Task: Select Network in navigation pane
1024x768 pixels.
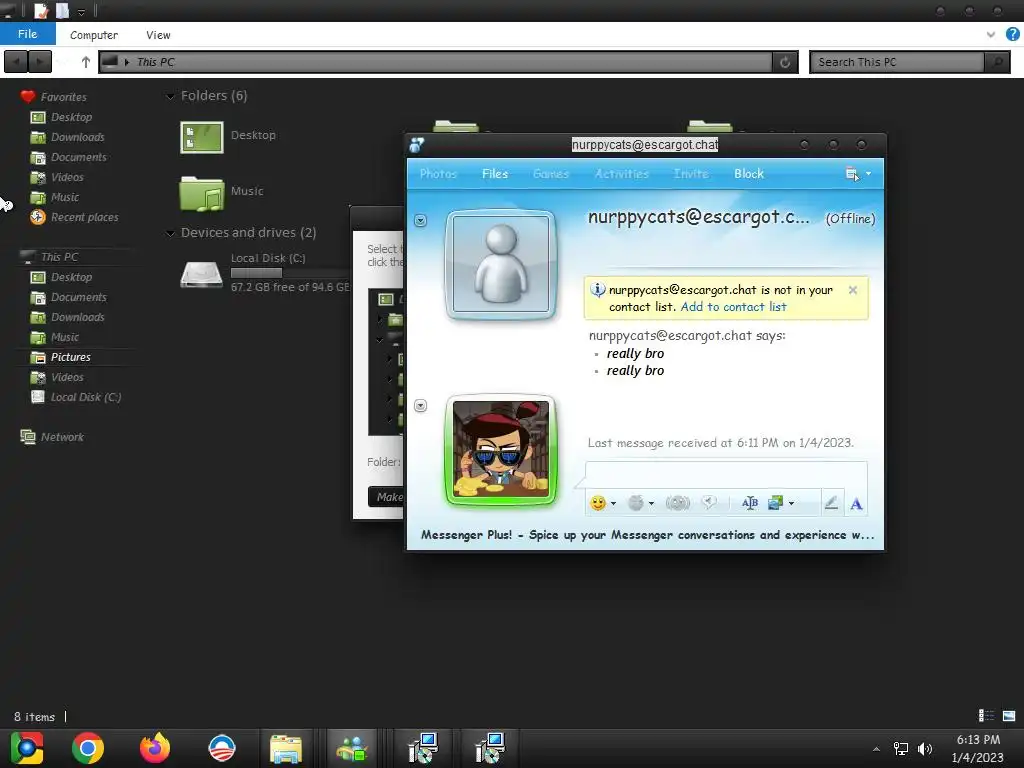Action: 62,437
